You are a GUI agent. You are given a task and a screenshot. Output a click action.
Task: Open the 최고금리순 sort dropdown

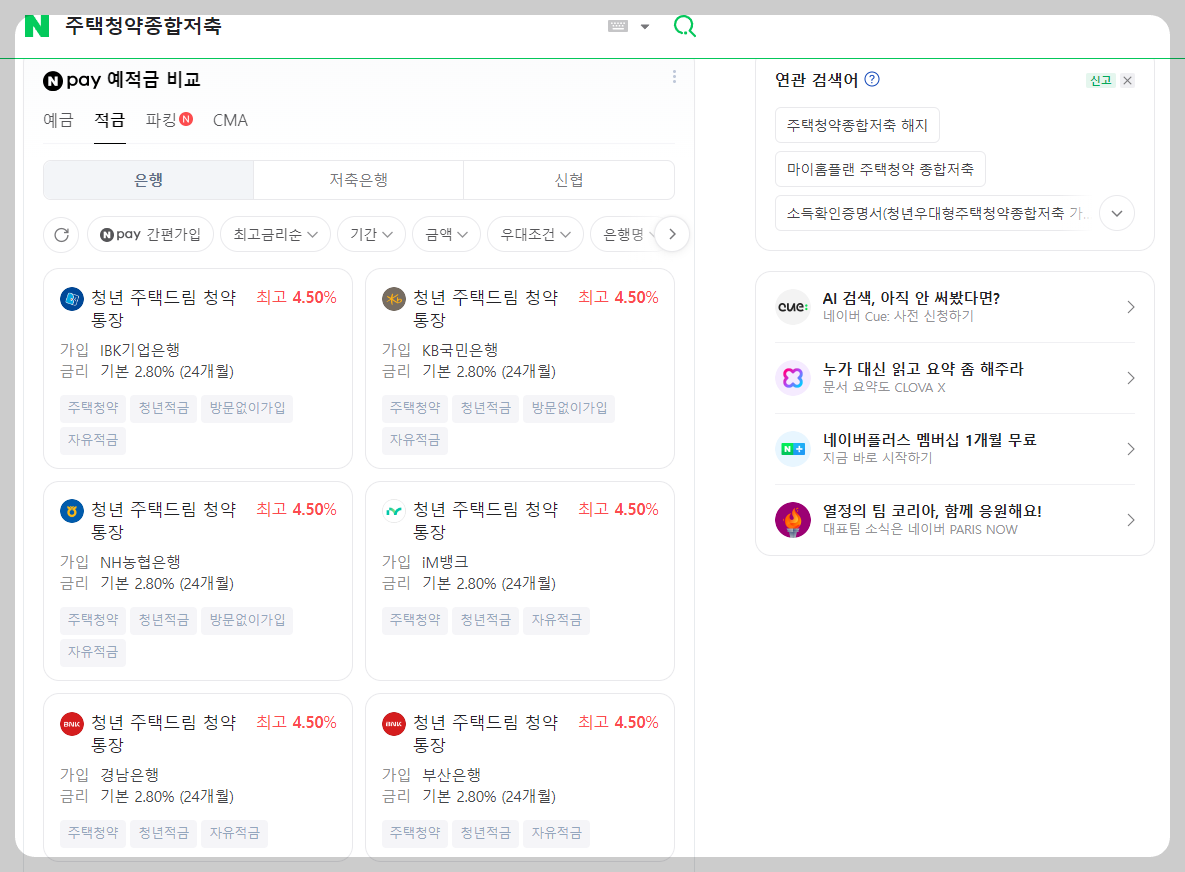[x=276, y=234]
